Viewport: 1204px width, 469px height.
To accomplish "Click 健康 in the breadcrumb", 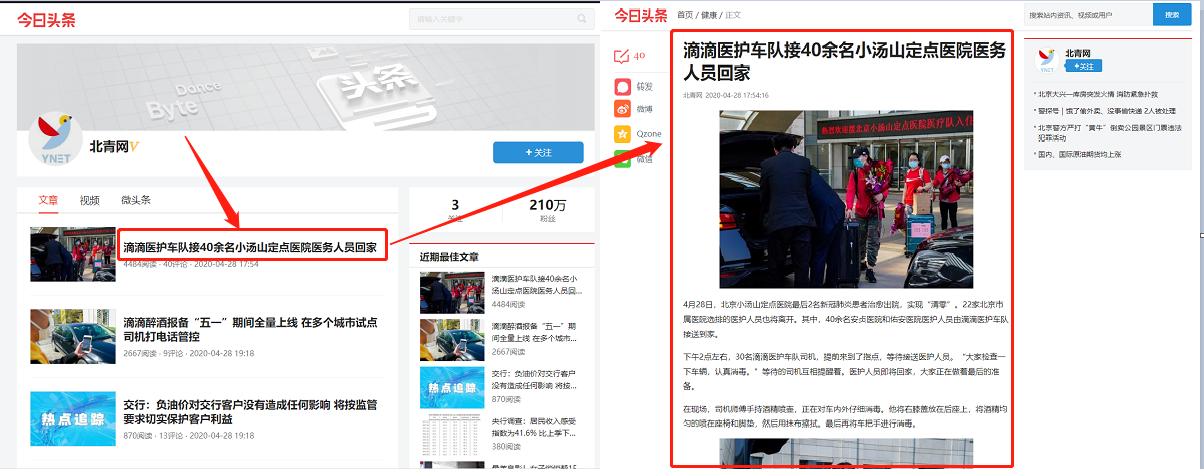I will click(709, 15).
